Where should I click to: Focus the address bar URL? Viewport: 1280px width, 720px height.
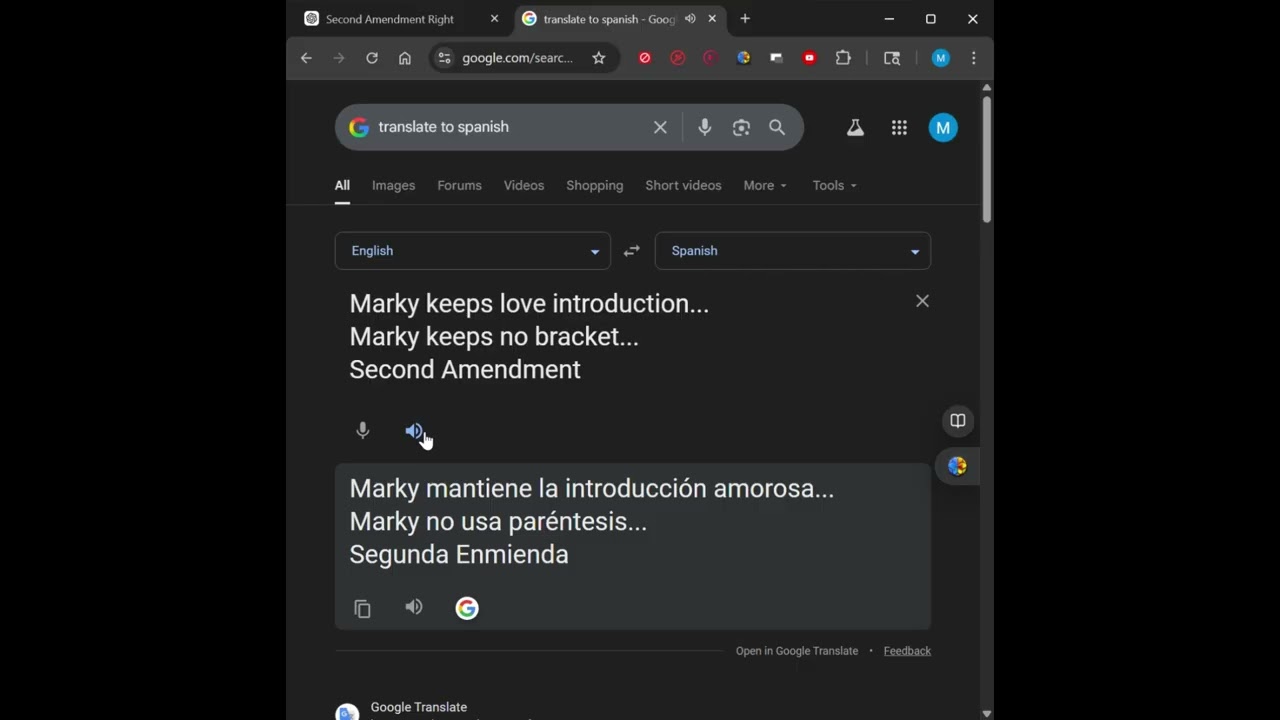coord(517,58)
